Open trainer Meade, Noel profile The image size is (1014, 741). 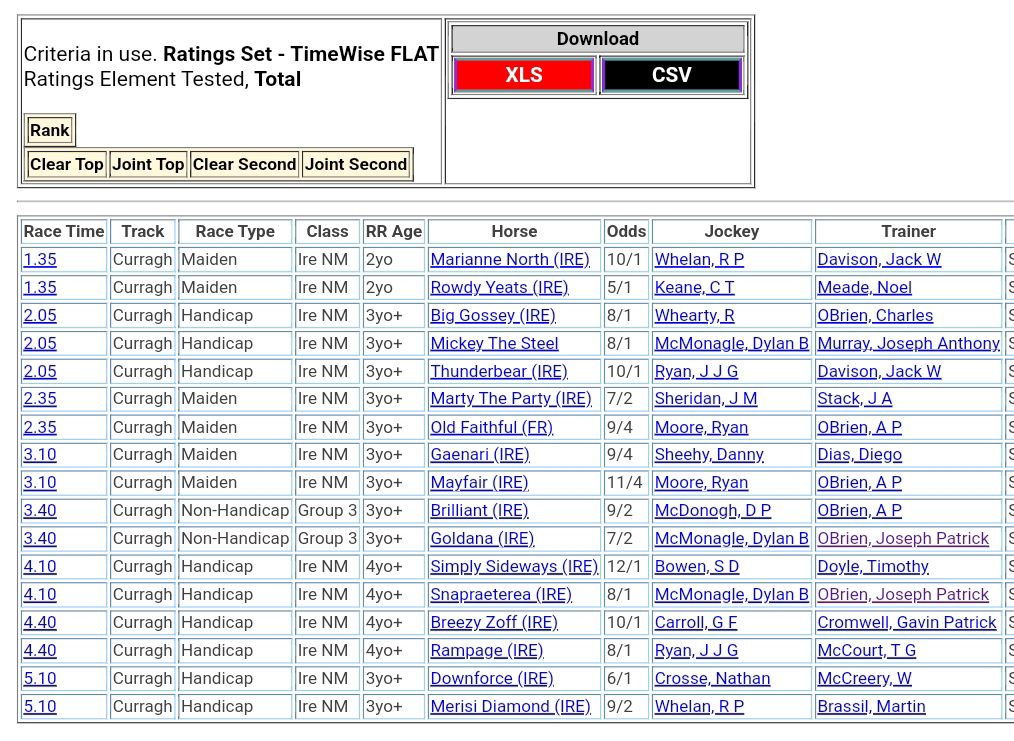point(864,287)
